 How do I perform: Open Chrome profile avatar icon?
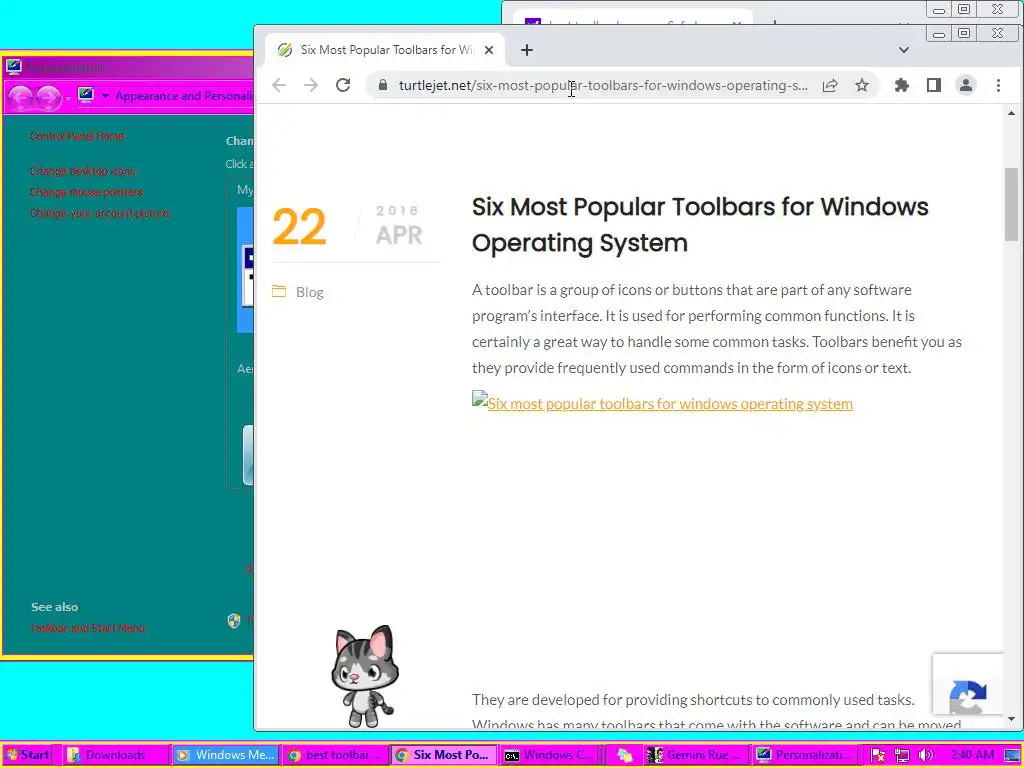pyautogui.click(x=966, y=86)
